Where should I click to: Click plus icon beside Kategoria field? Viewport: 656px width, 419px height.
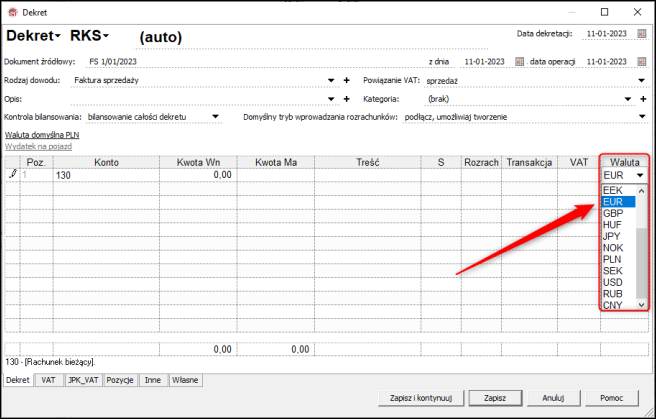643,99
